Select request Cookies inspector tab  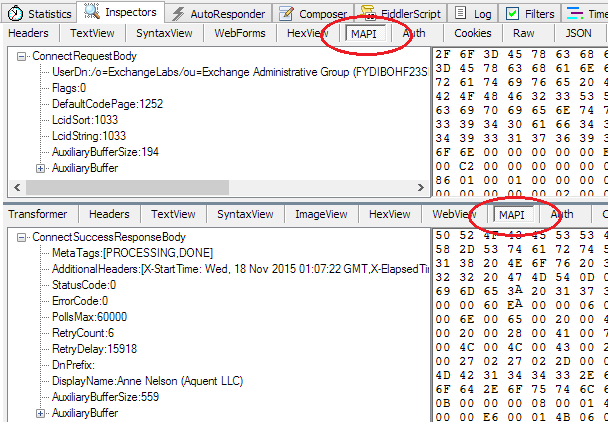[x=473, y=33]
